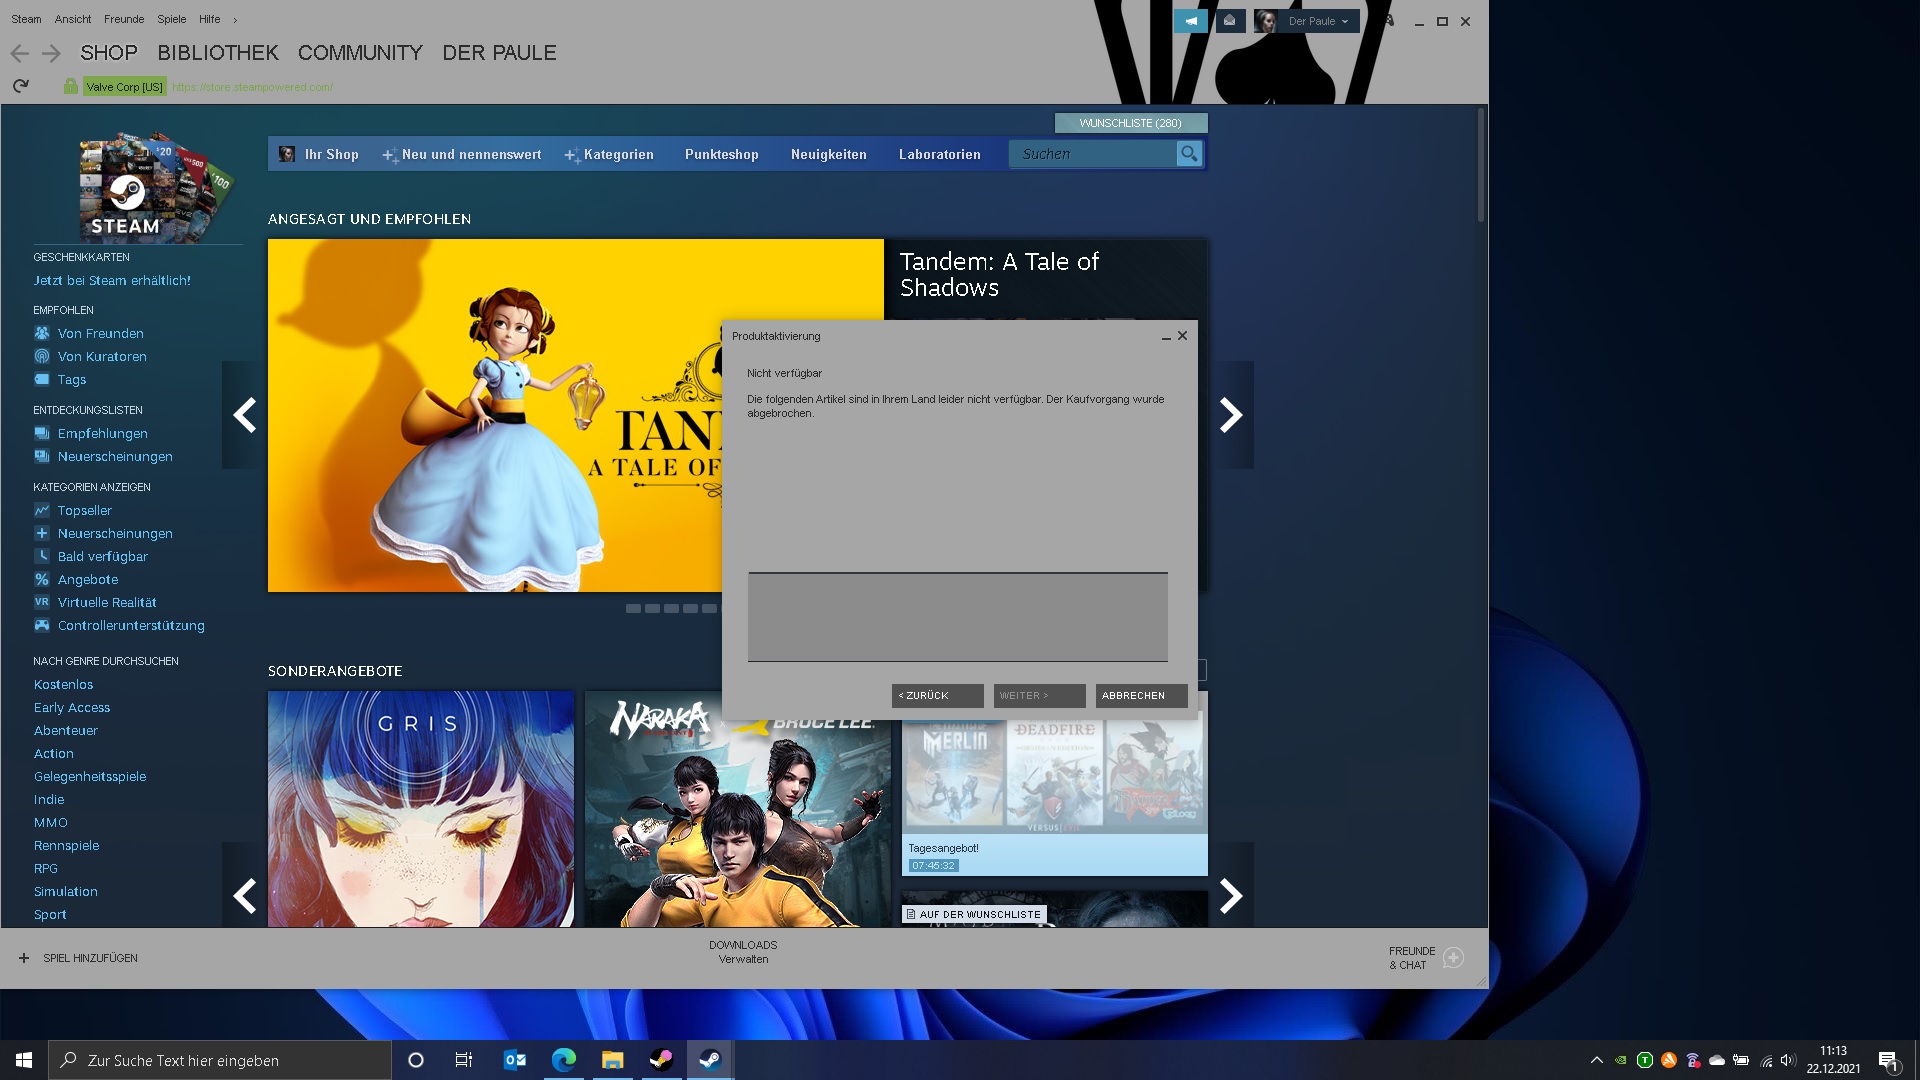Click the Virtuelle Realität VR icon
Image resolution: width=1920 pixels, height=1080 pixels.
pos(42,602)
